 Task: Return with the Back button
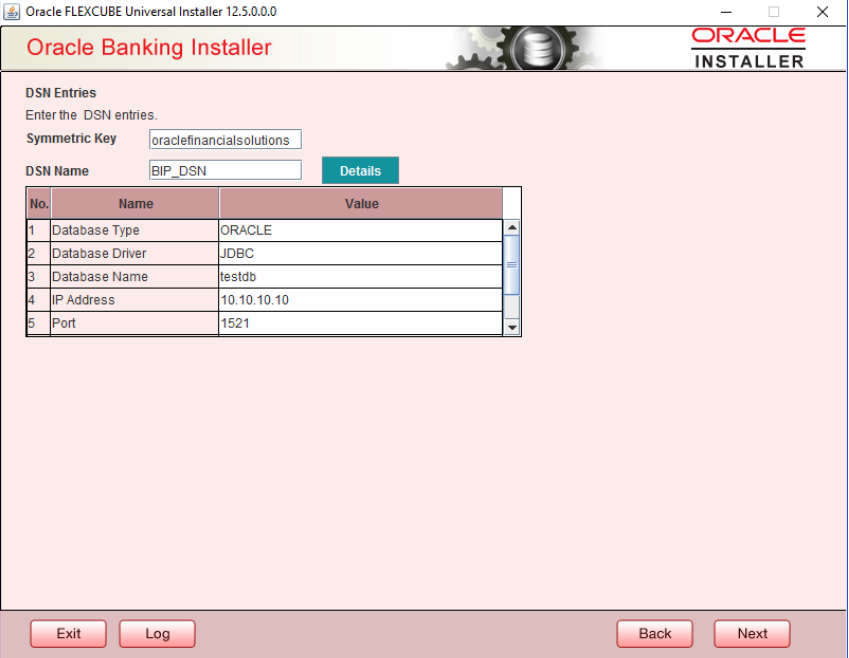click(x=654, y=634)
